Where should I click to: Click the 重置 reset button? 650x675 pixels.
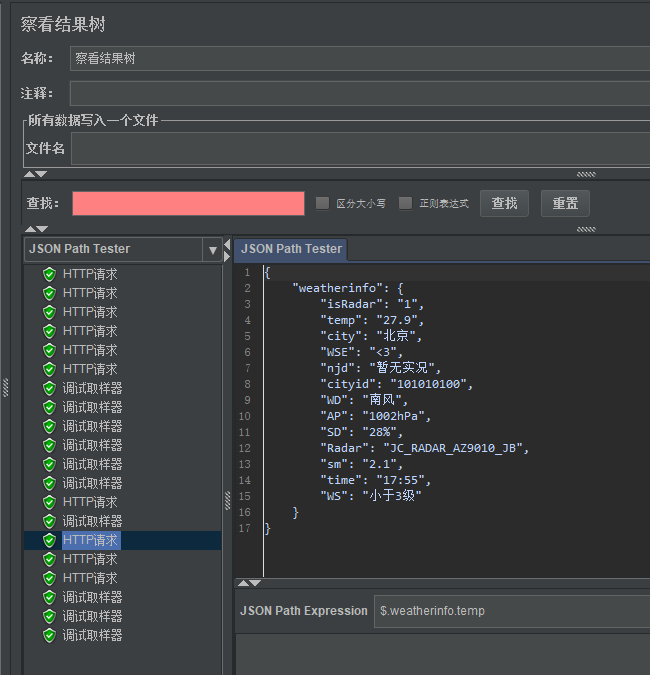pyautogui.click(x=565, y=203)
